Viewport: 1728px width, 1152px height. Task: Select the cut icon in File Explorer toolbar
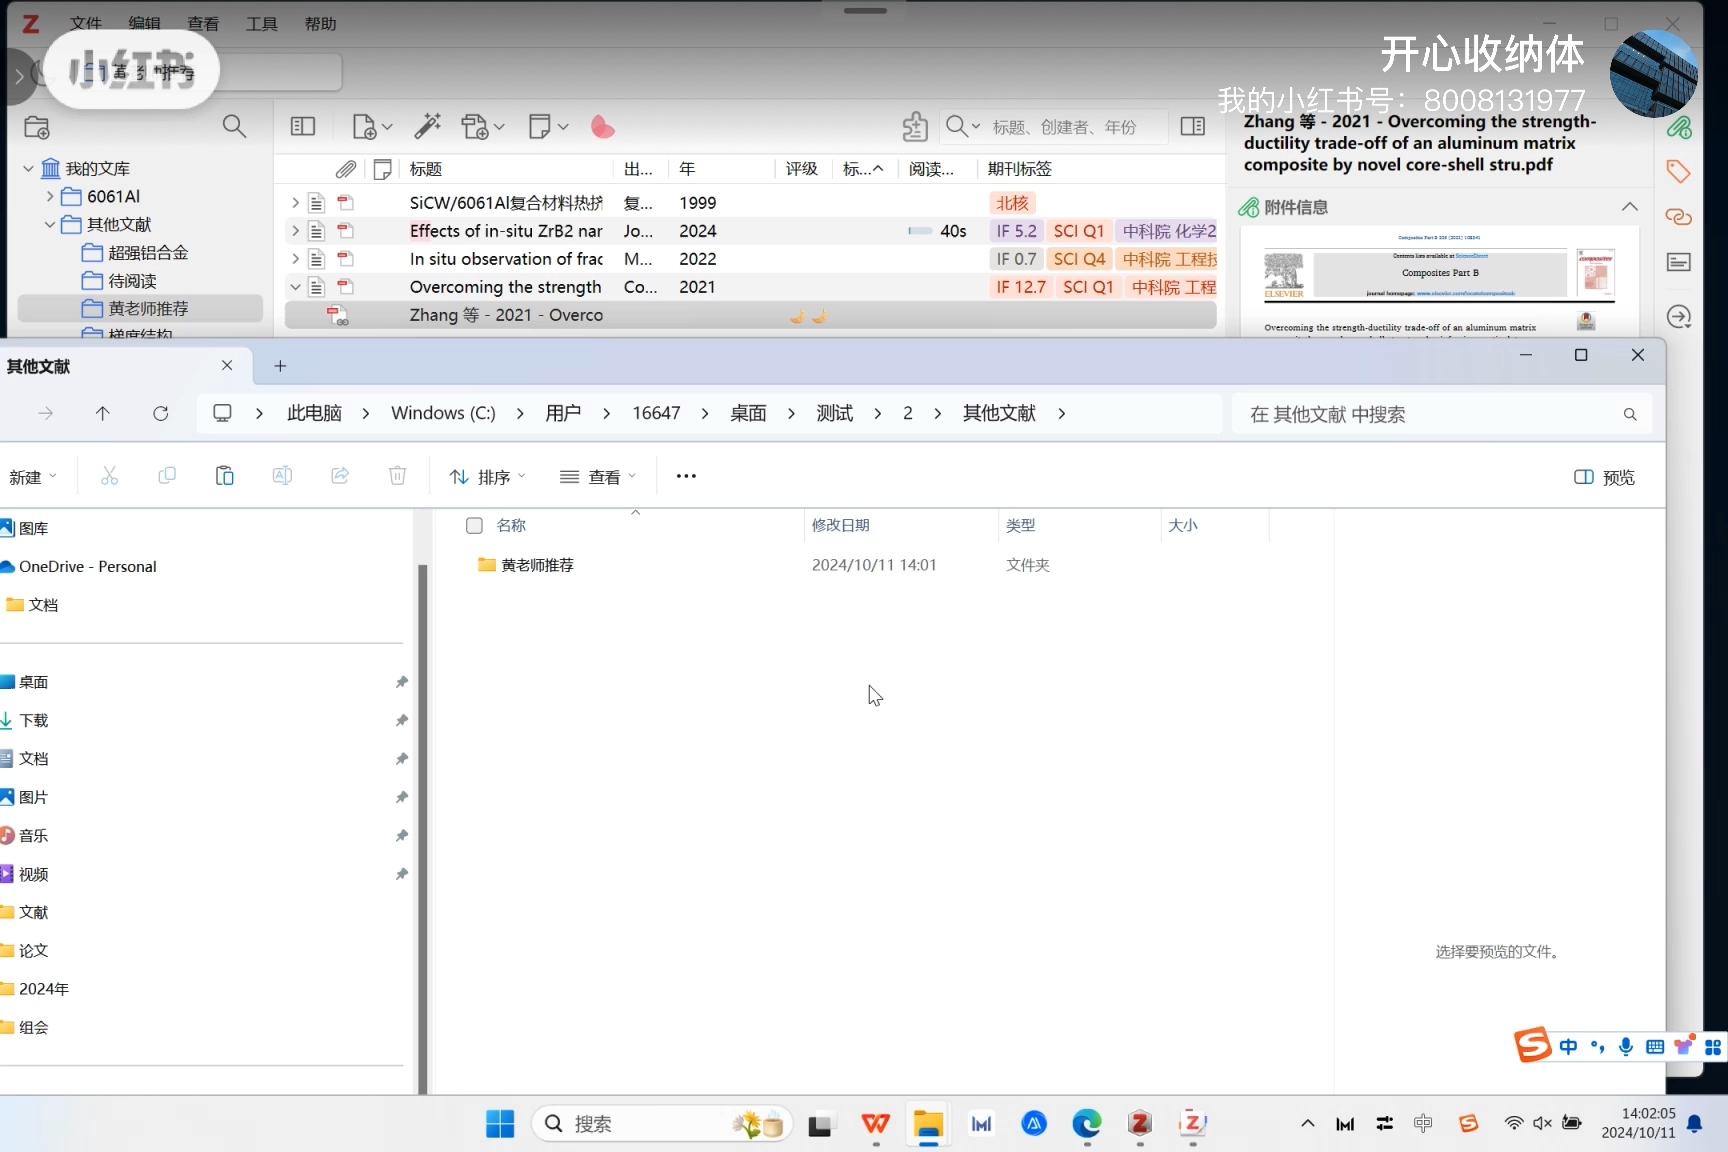click(109, 476)
